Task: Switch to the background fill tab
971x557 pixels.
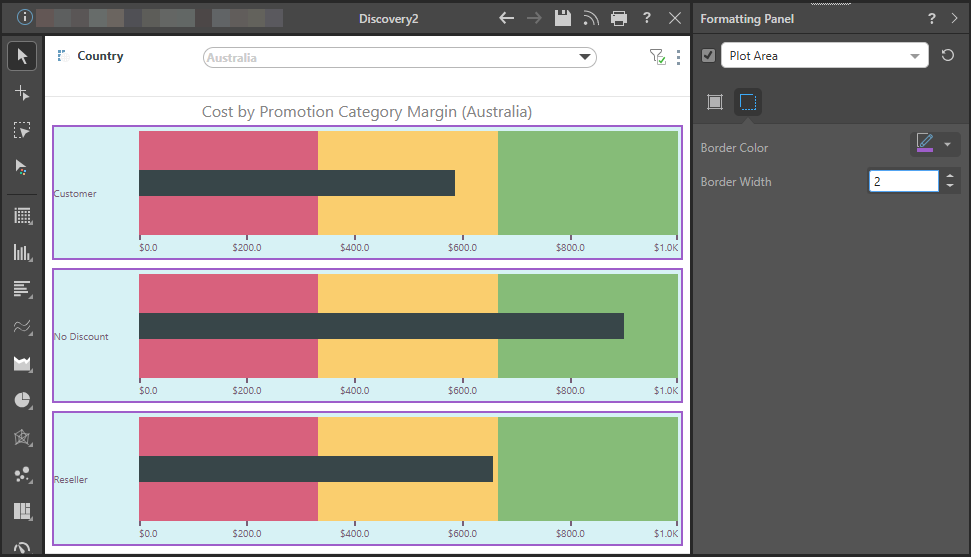Action: pos(715,101)
